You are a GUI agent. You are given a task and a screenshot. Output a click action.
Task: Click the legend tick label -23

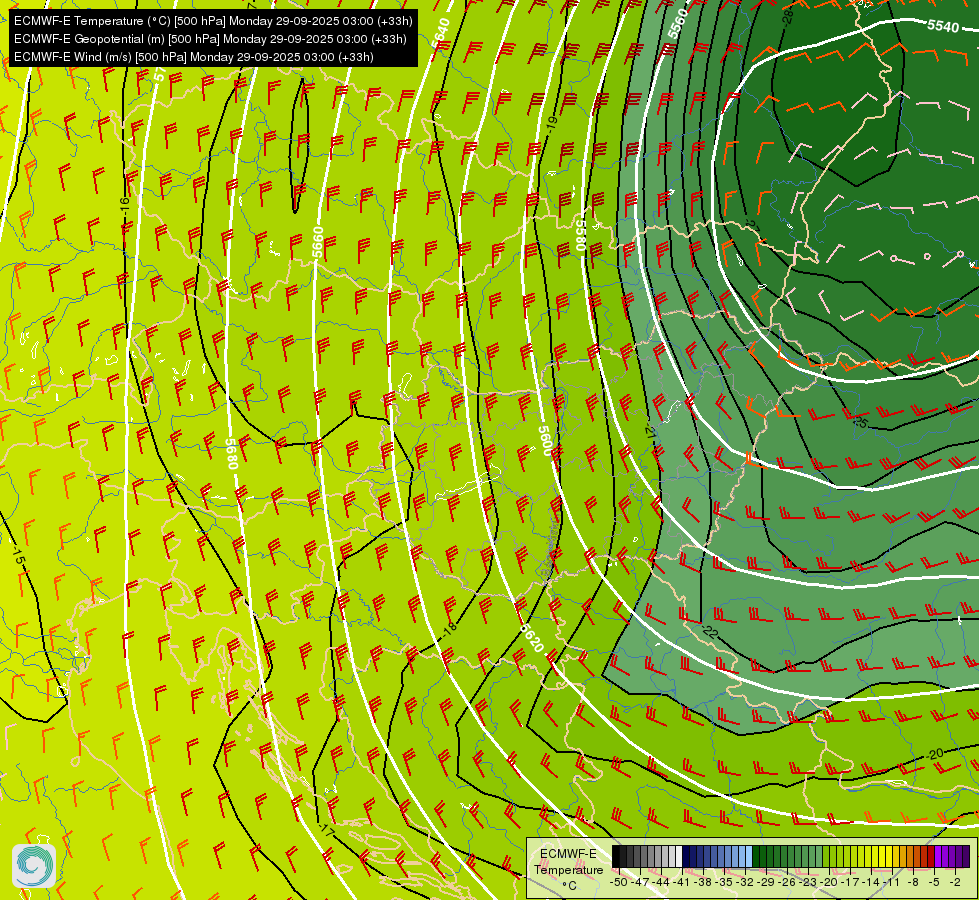tap(808, 882)
